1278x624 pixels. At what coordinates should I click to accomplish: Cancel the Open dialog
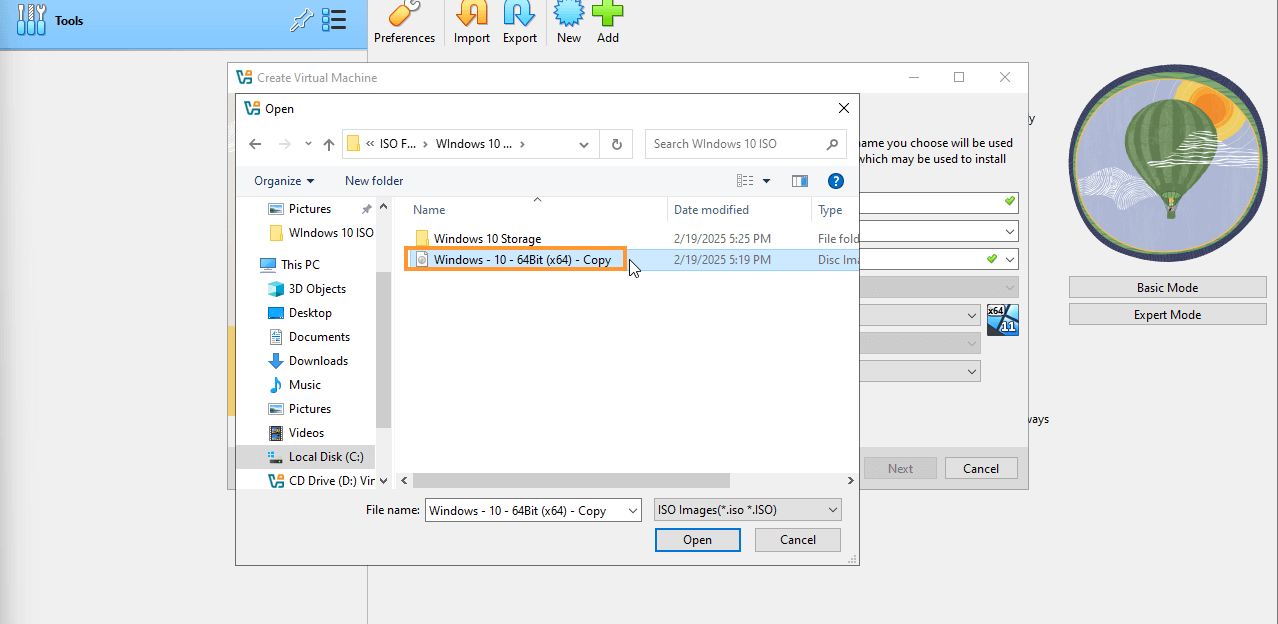coord(798,540)
